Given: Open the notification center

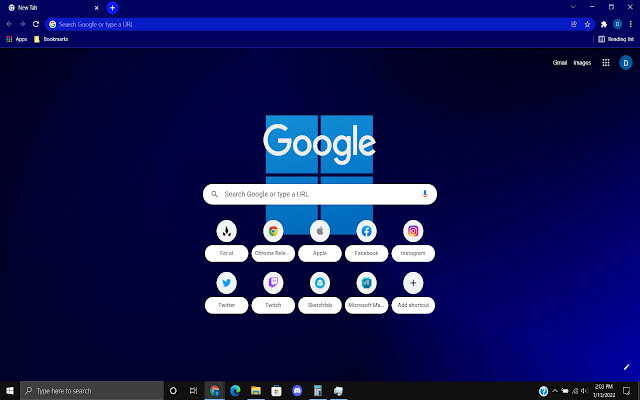Looking at the screenshot, I should click(x=627, y=391).
